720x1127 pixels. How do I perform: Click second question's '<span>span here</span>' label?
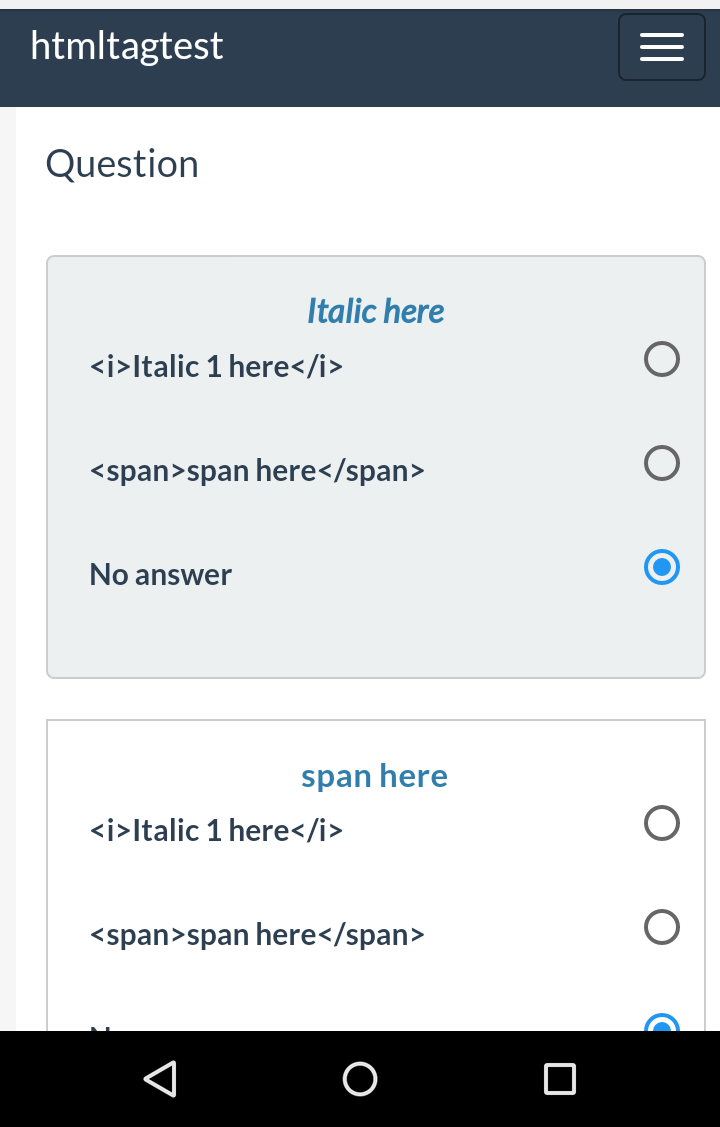[x=257, y=935]
